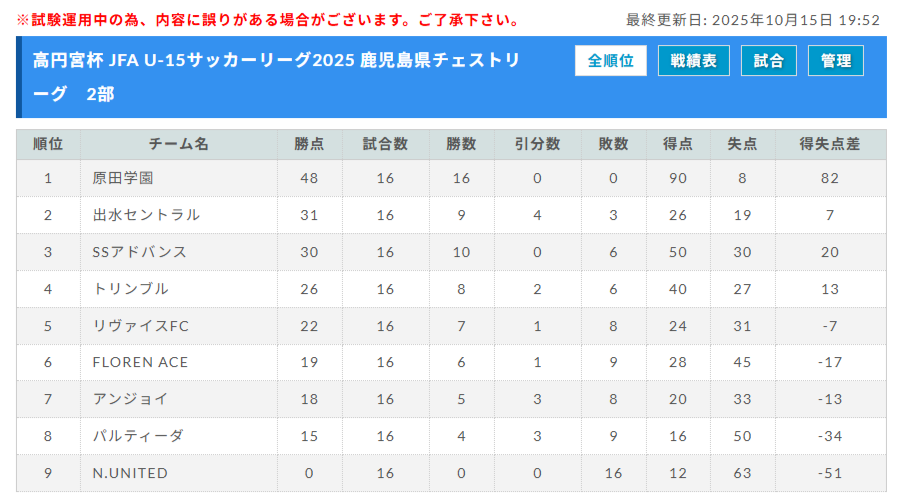The width and height of the screenshot is (898, 503).
Task: Open the 試合 tab
Action: tap(769, 61)
